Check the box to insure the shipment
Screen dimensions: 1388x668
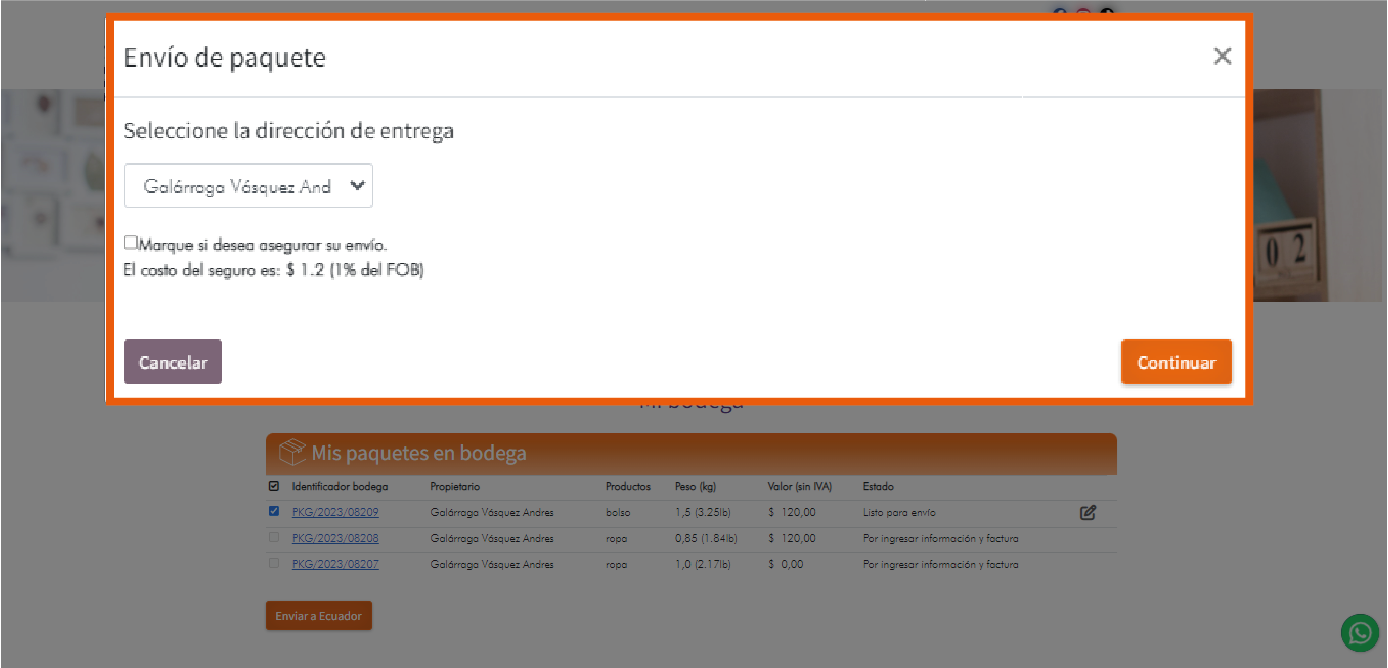(x=130, y=242)
